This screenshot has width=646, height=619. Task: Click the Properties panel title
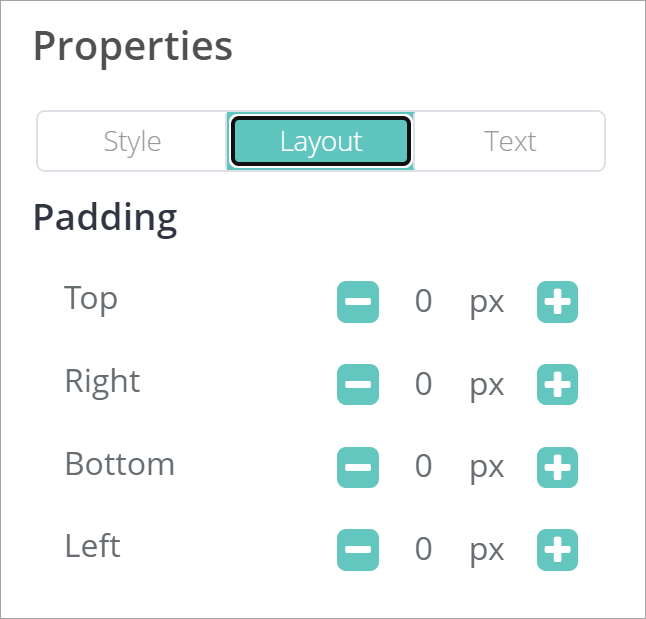coord(132,47)
